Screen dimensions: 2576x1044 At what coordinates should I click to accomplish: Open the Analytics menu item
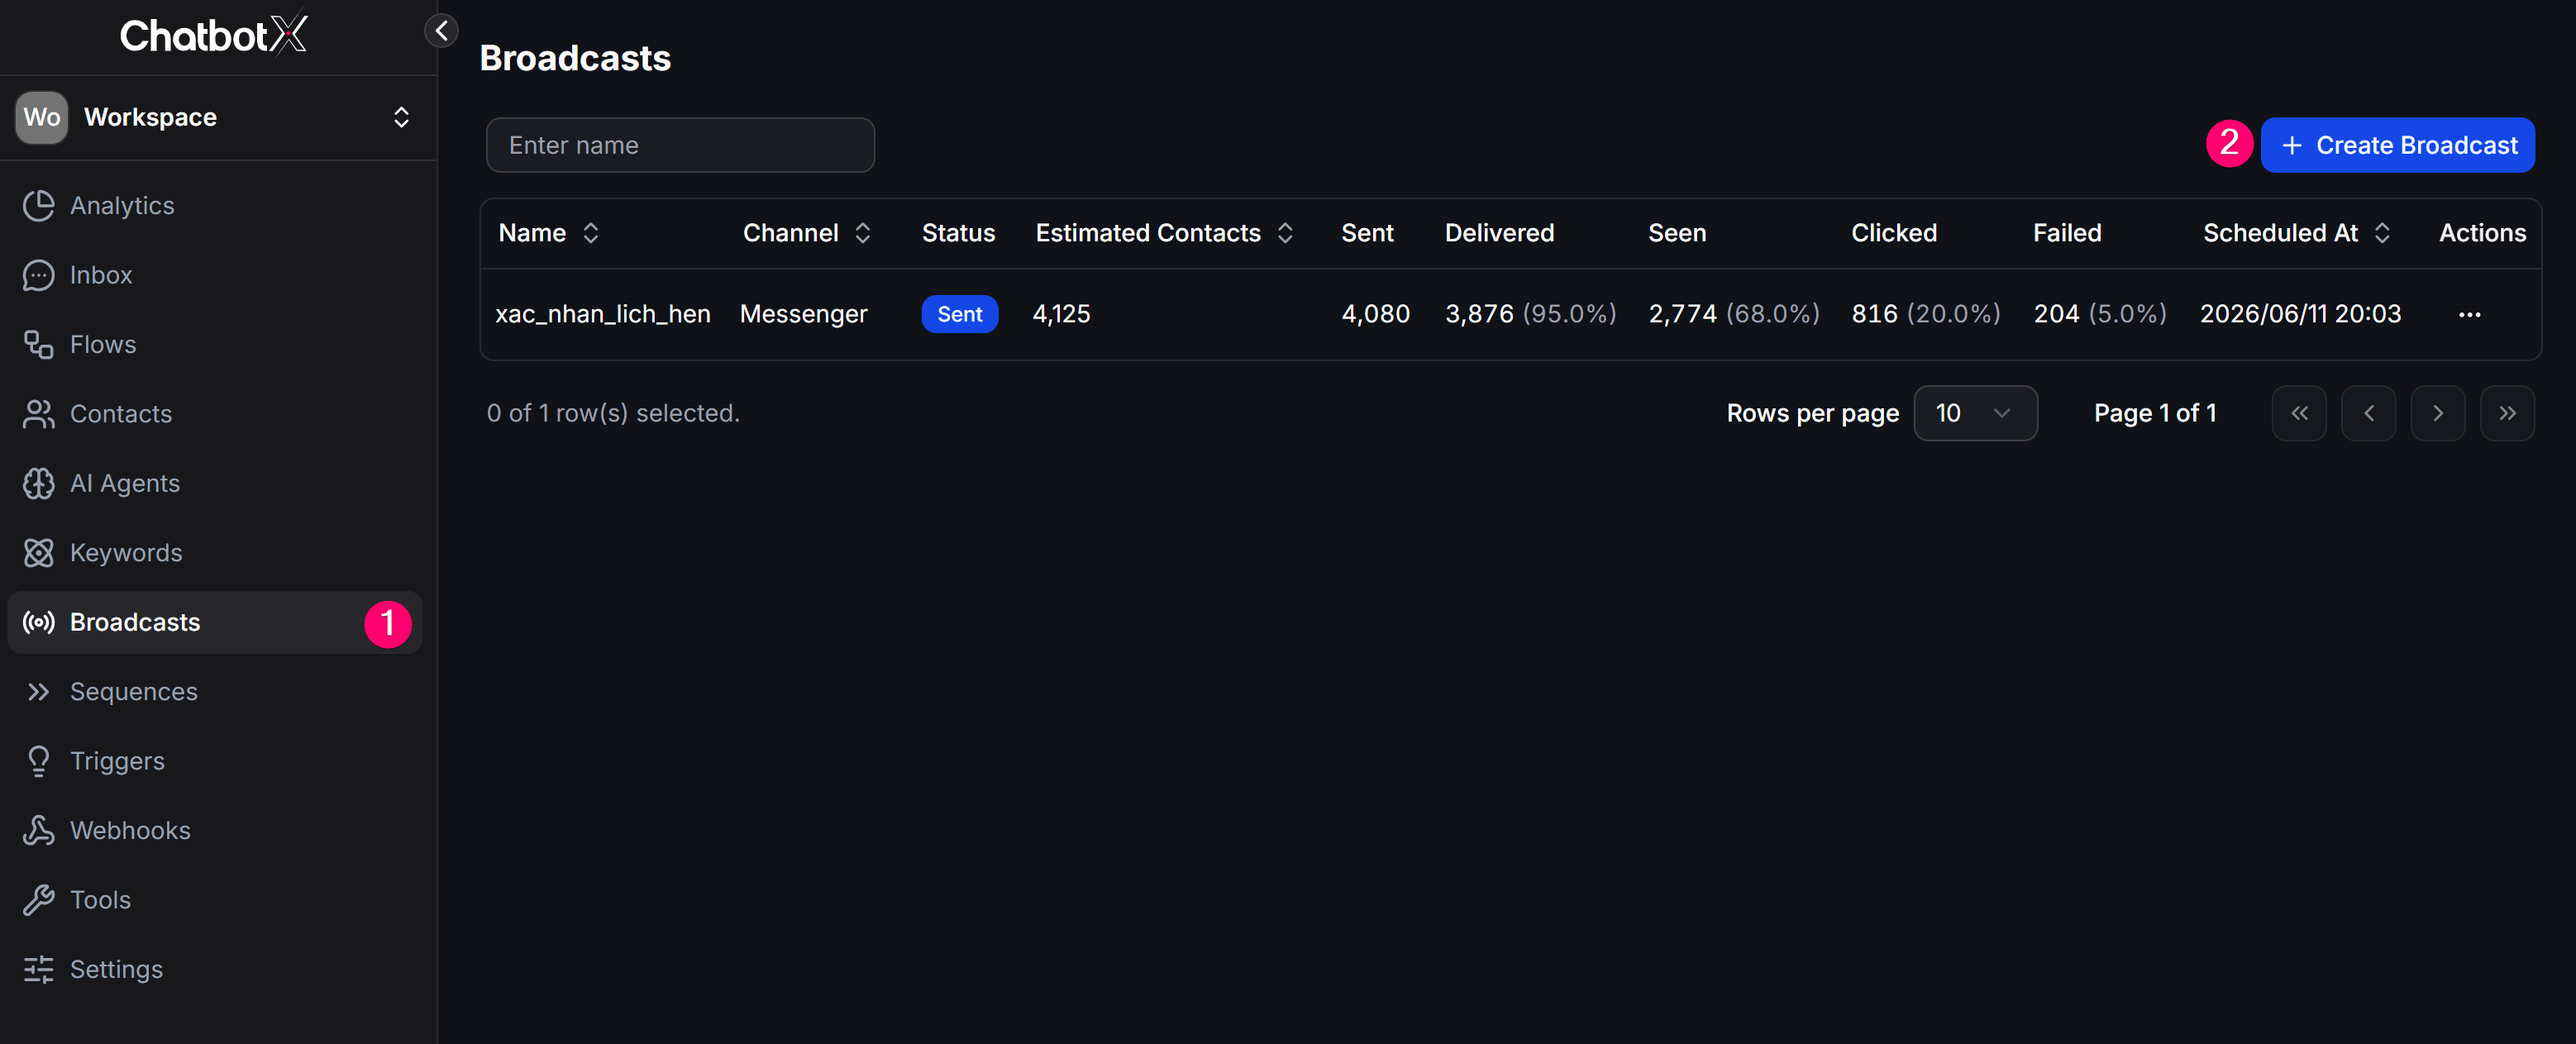[215, 205]
